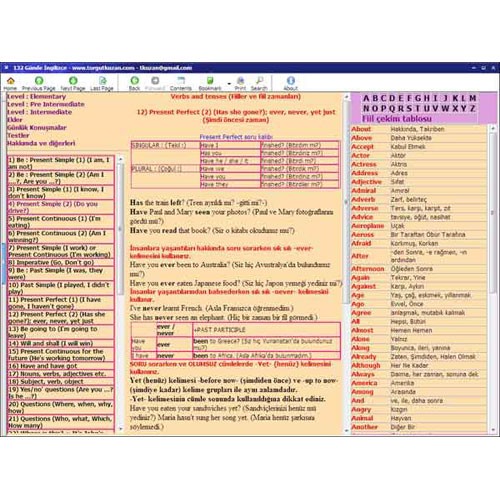Click the dictionary panel scrollbar down arrow
This screenshot has width=500, height=500.
tap(493, 430)
